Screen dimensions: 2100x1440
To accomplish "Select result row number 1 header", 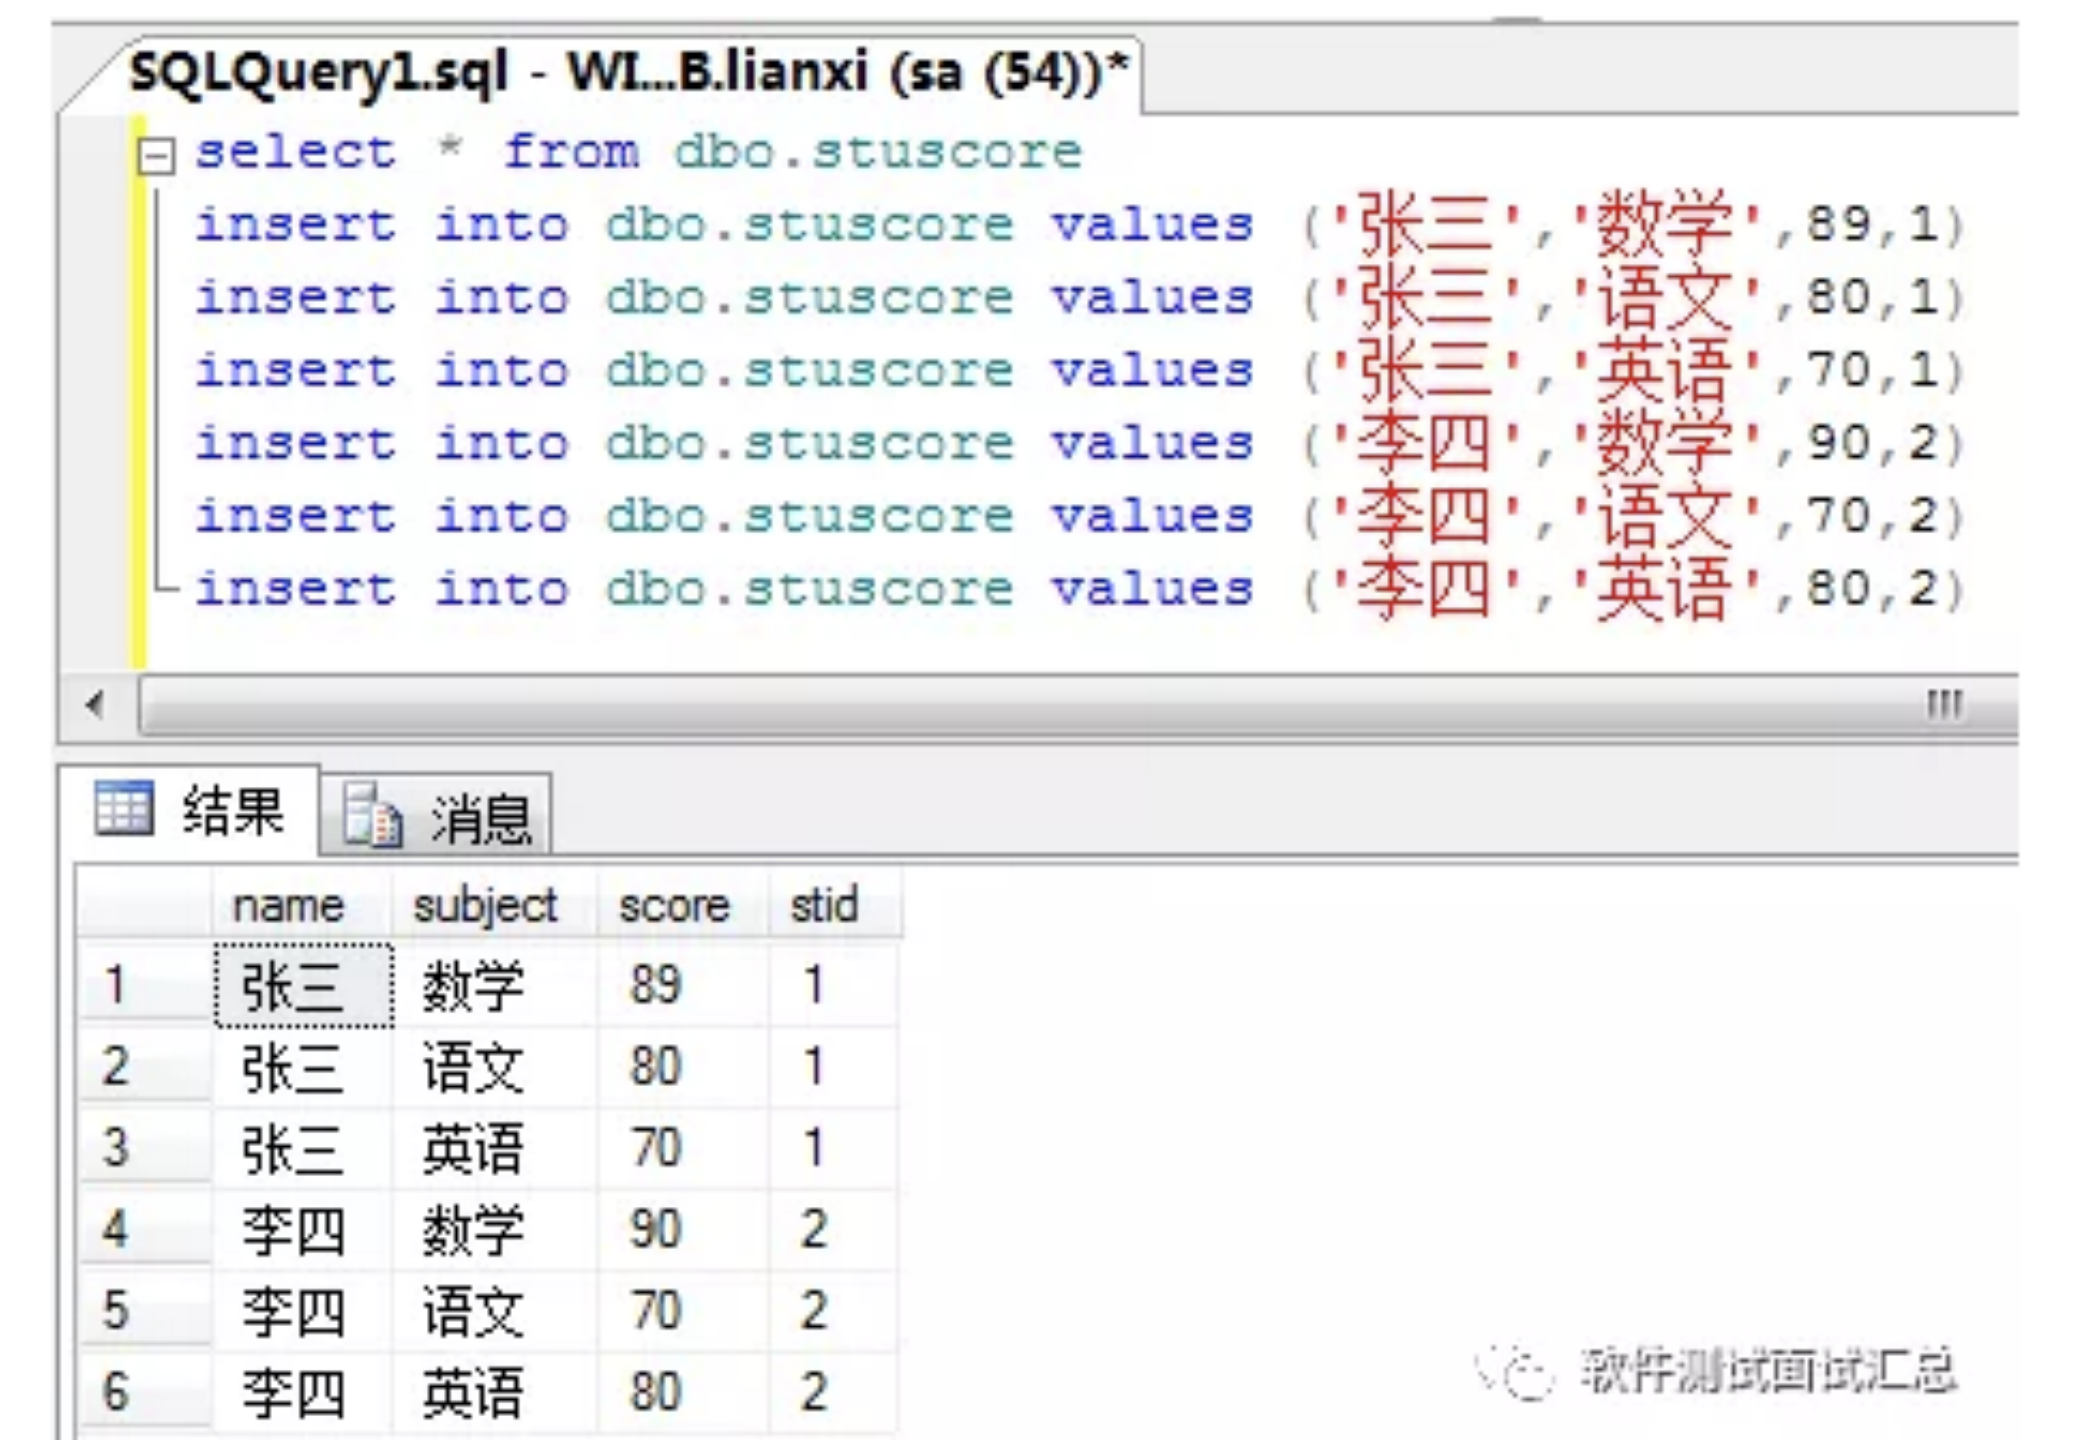I will click(145, 985).
